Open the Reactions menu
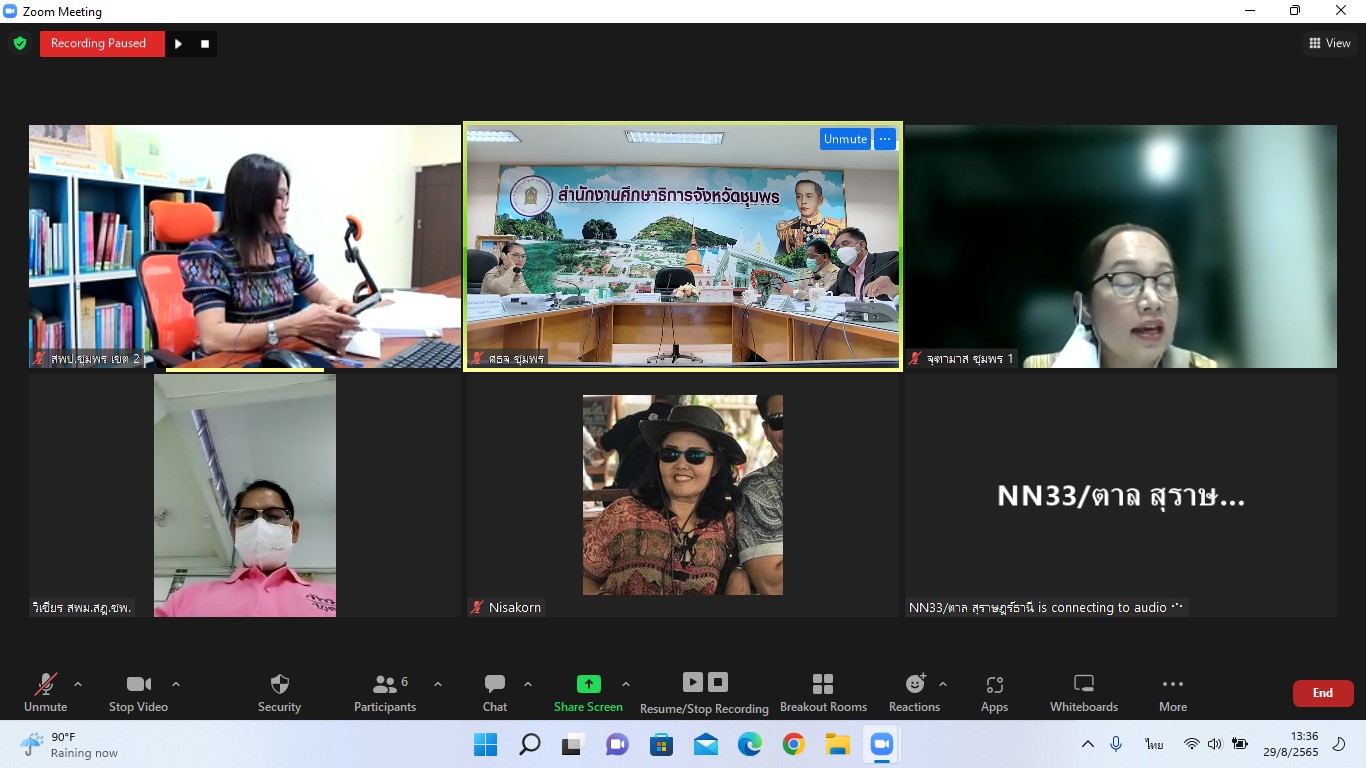The height and width of the screenshot is (768, 1366). [x=914, y=692]
